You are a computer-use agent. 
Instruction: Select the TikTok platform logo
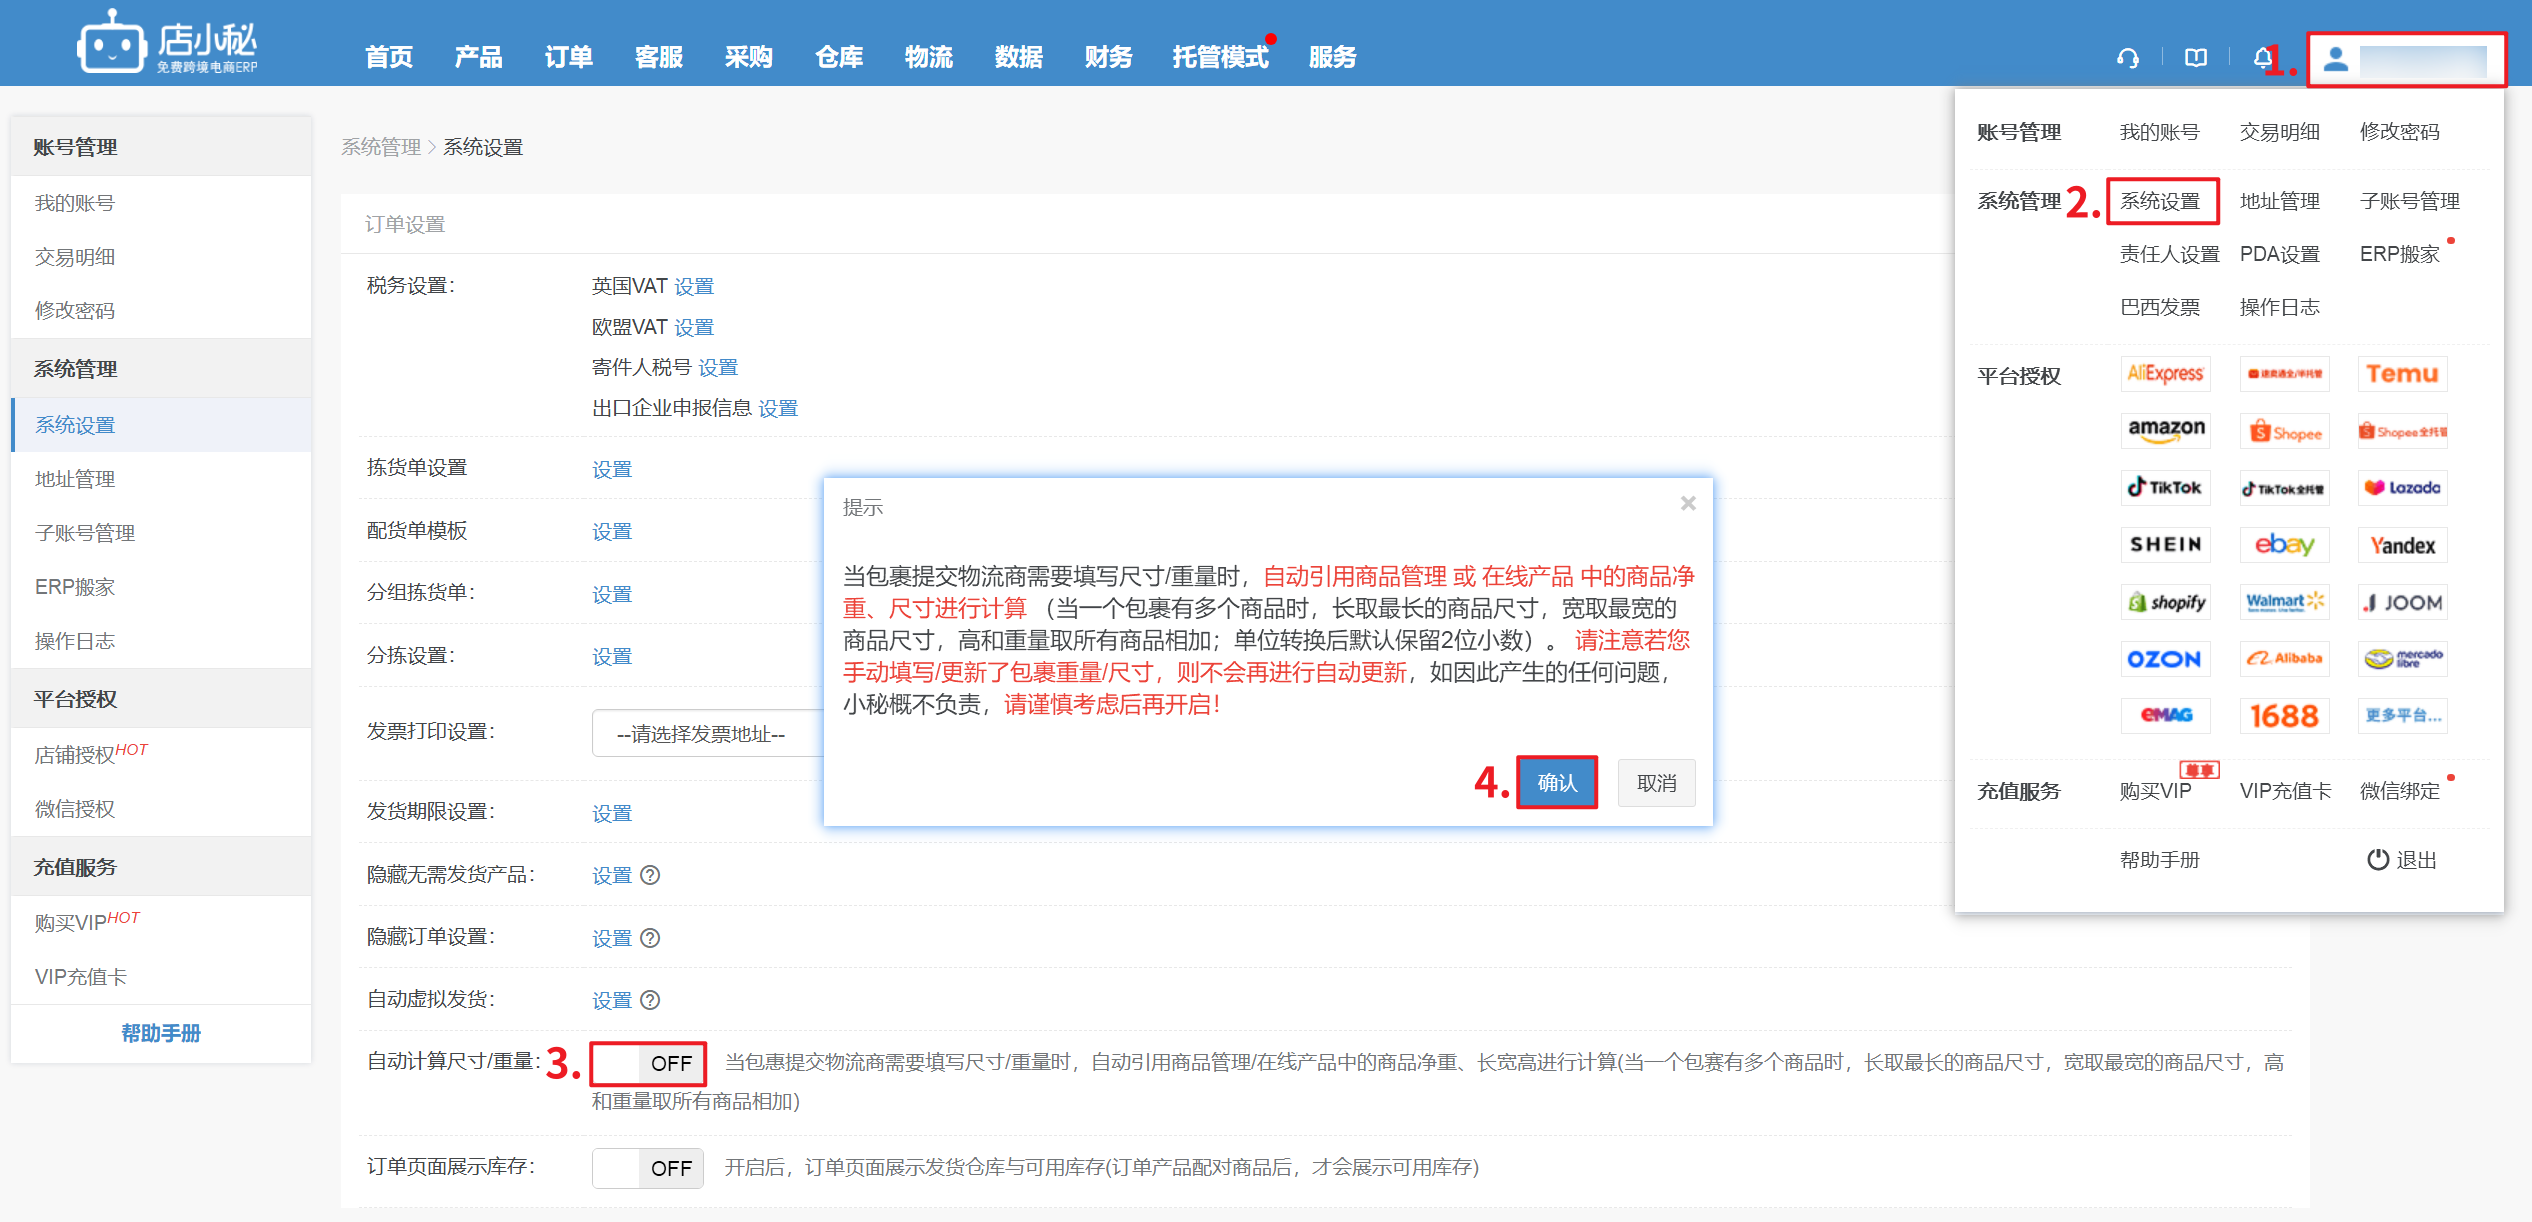coord(2166,488)
